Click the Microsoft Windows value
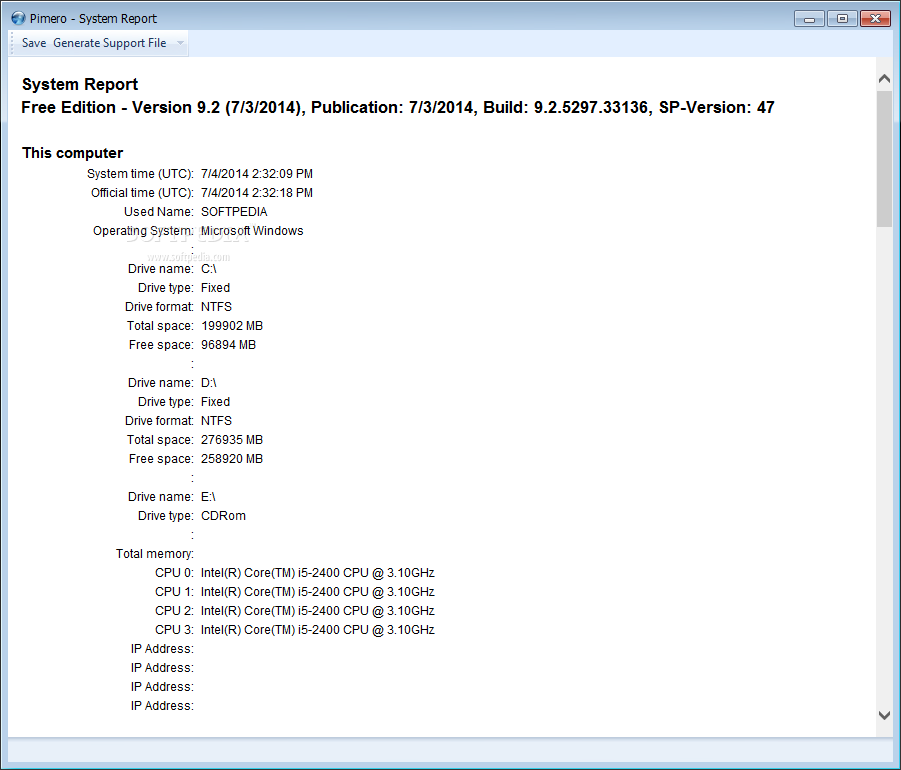 coord(252,230)
